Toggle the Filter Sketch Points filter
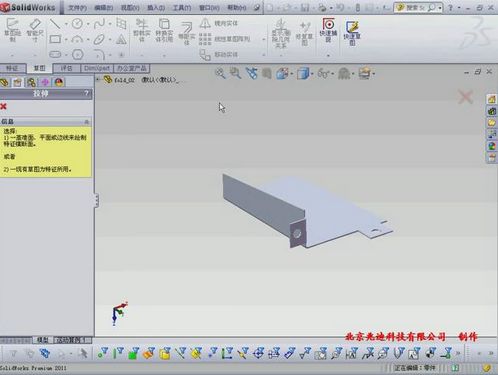This screenshot has width=498, height=375. click(x=212, y=353)
